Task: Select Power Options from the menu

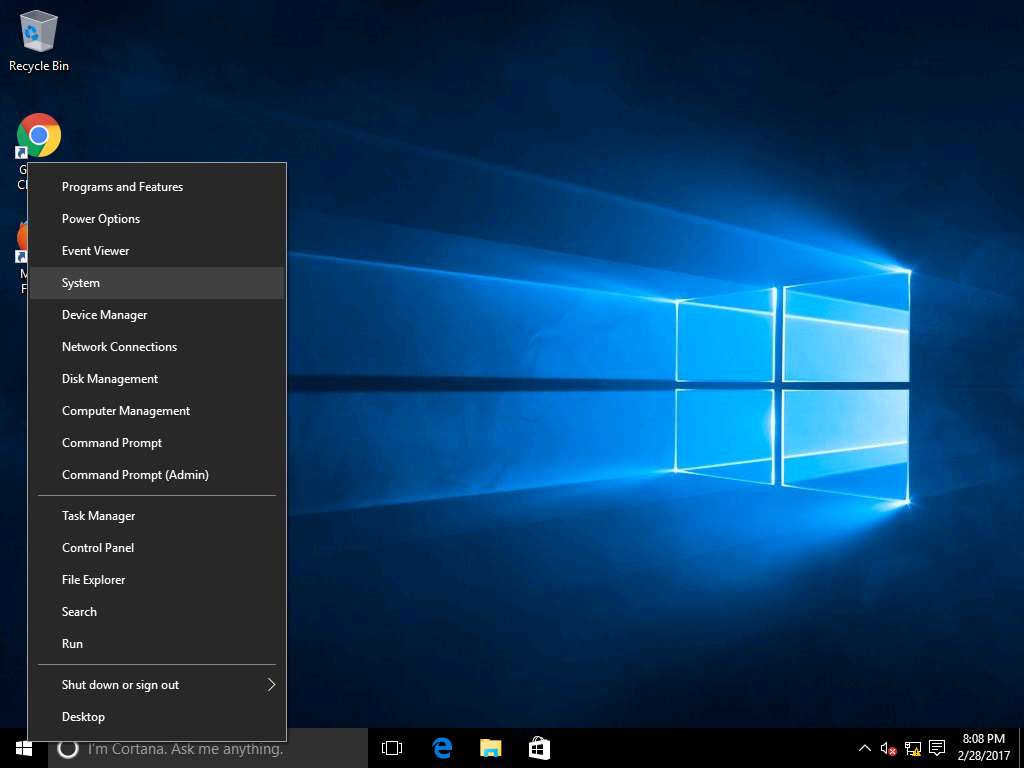Action: click(x=157, y=219)
